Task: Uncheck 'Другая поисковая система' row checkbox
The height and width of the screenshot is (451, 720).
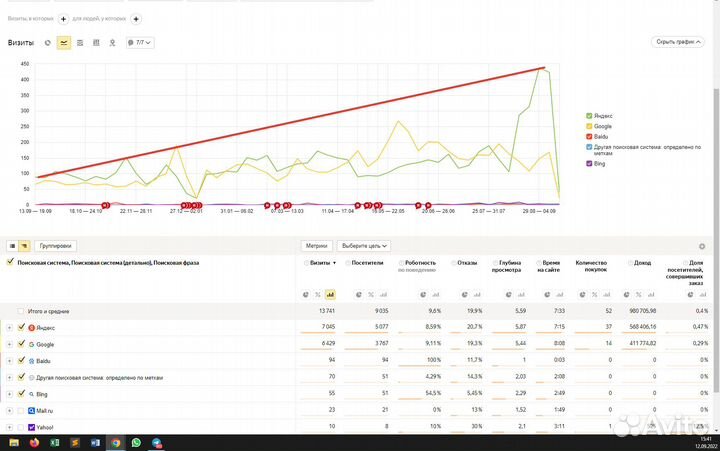Action: pyautogui.click(x=21, y=377)
